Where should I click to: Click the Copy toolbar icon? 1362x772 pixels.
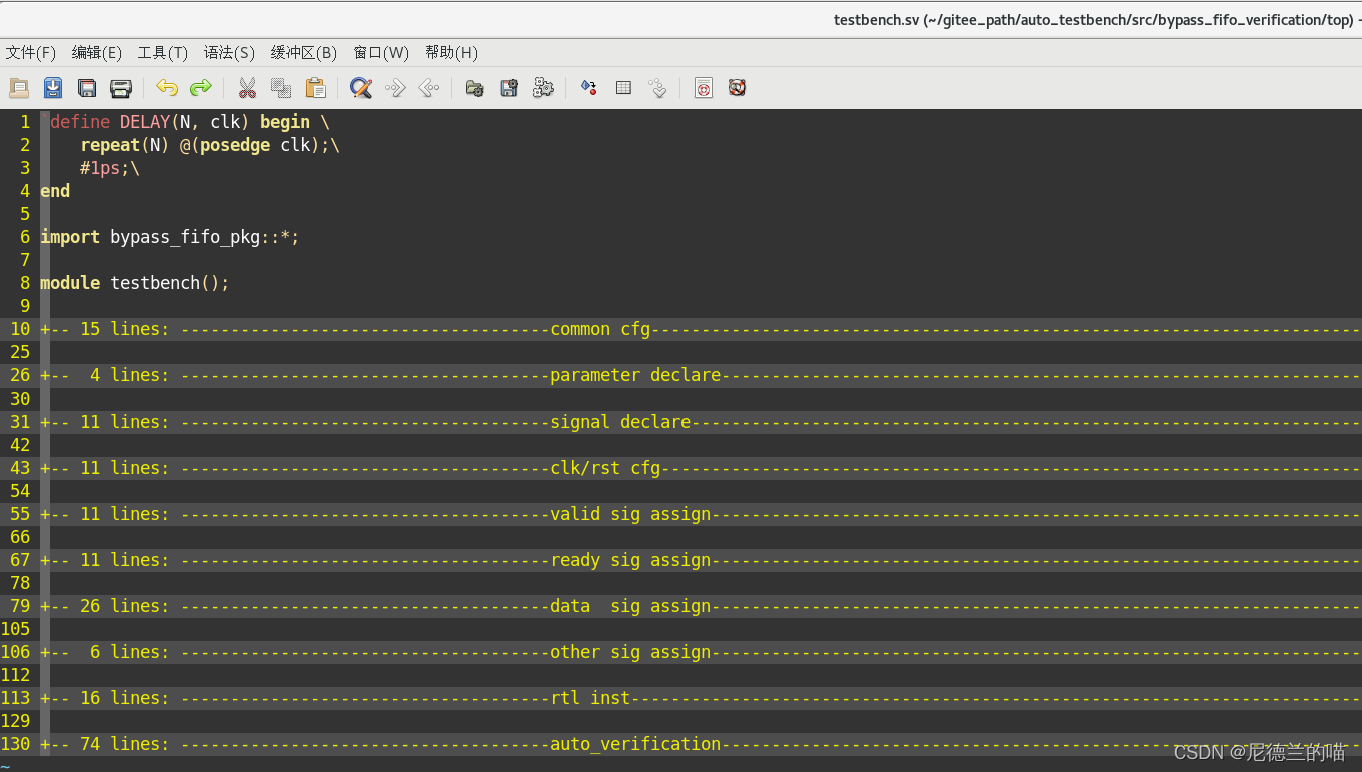(281, 88)
